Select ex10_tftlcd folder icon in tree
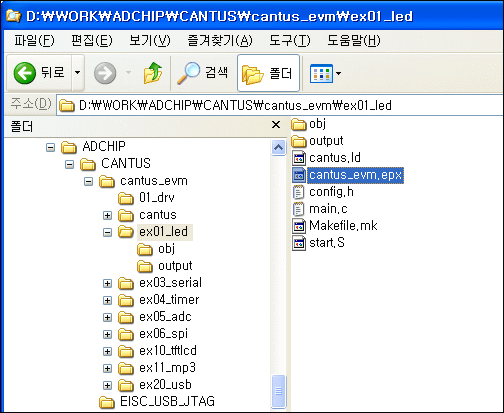504x413 pixels. point(126,351)
